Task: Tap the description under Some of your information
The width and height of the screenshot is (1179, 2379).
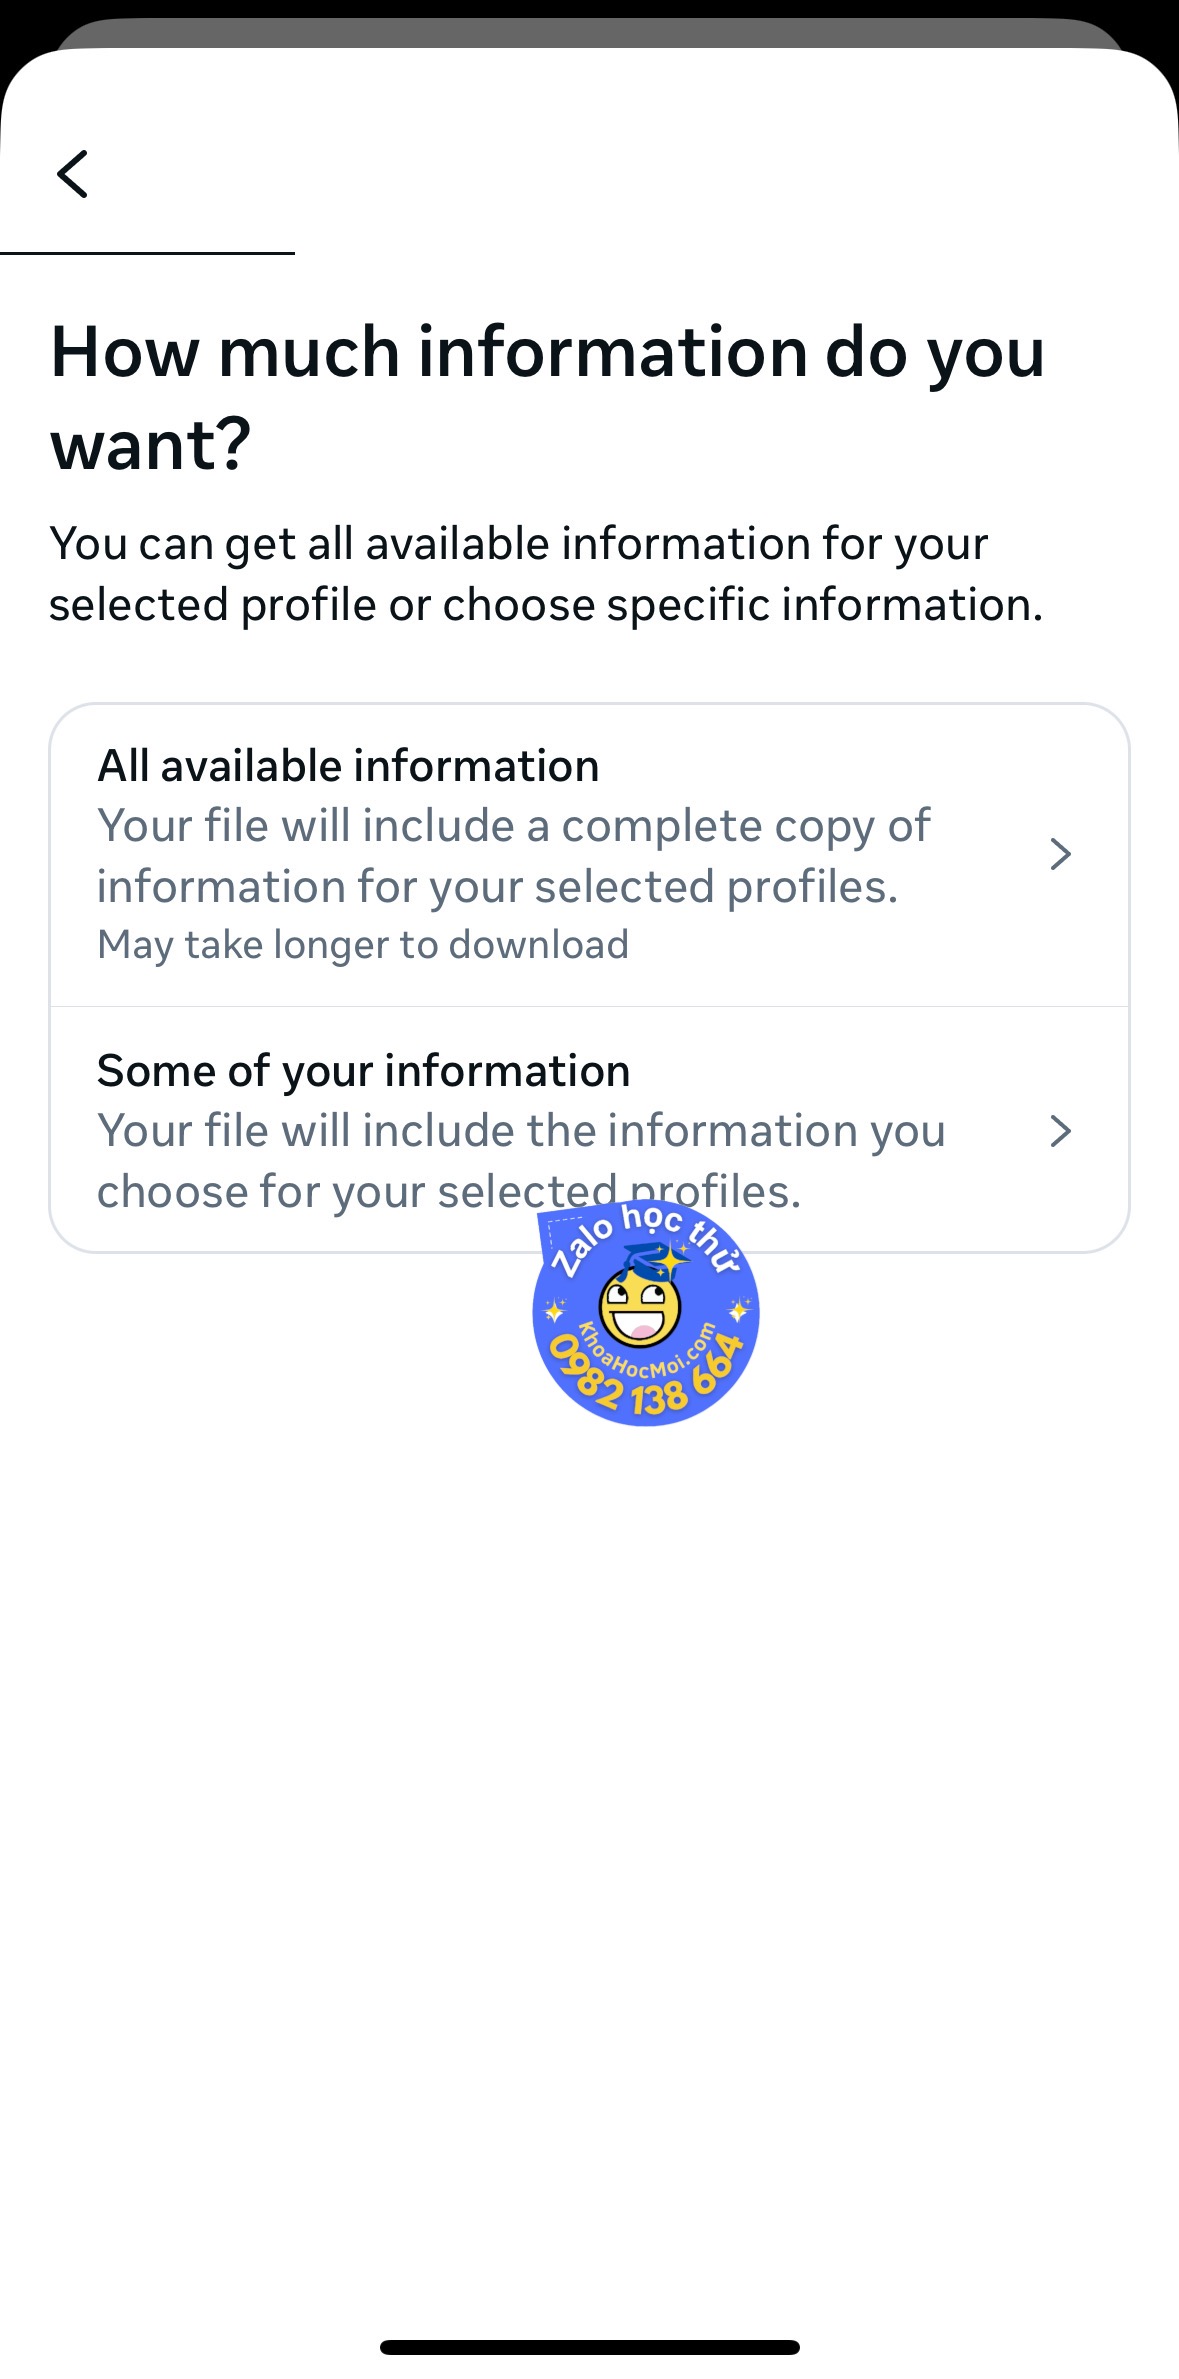Action: 520,1161
